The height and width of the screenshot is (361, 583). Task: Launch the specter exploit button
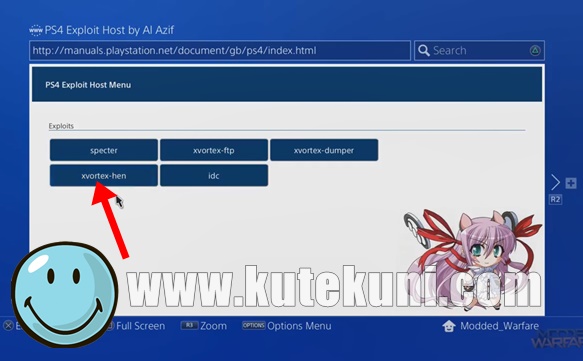coord(104,150)
